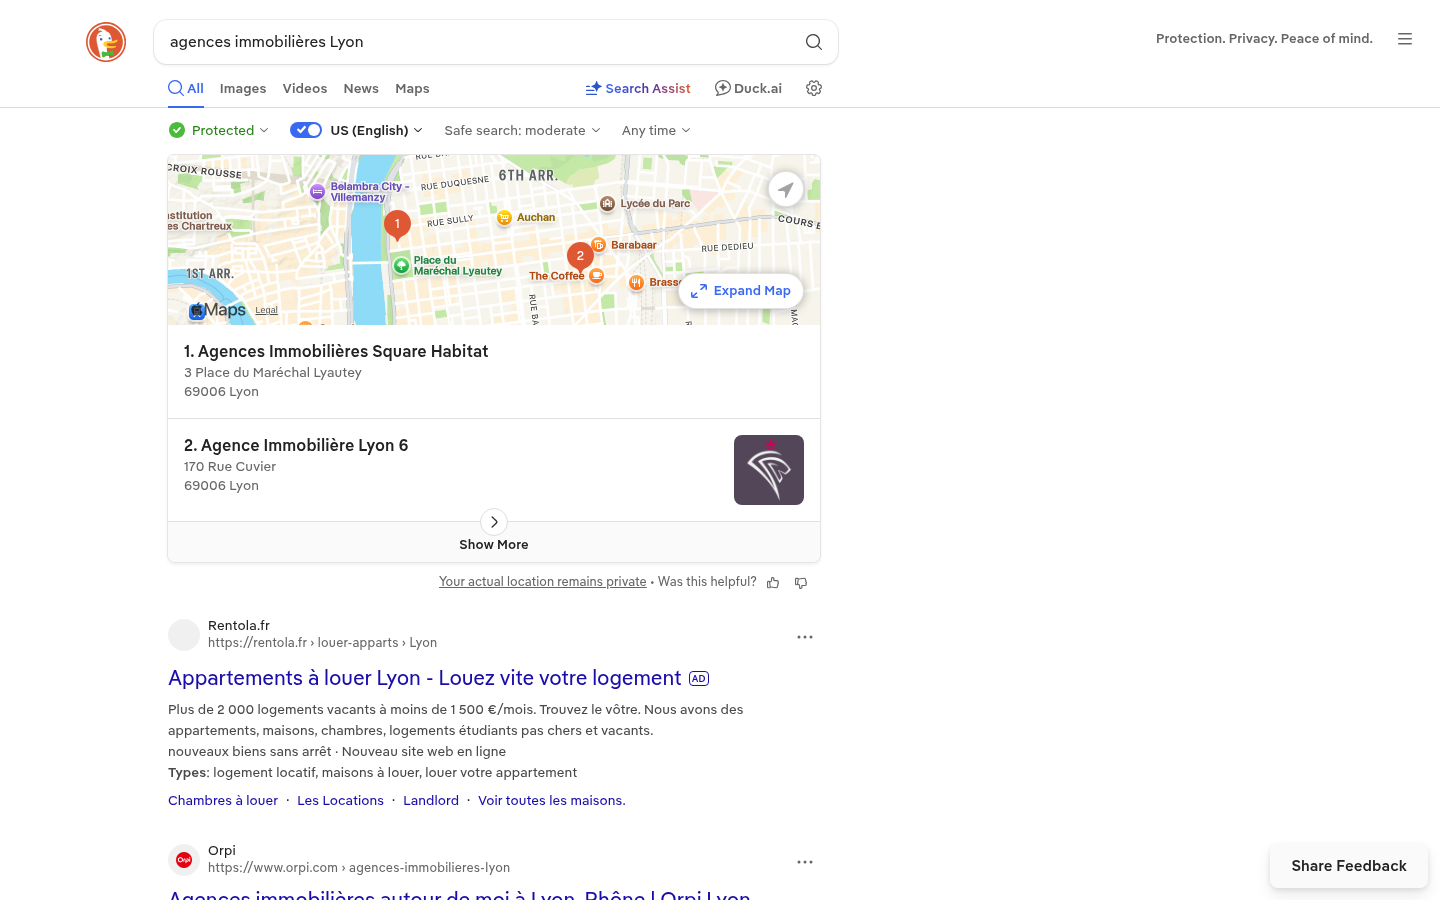Click the Lycée du Parc marker
1440x900 pixels.
pyautogui.click(x=607, y=204)
